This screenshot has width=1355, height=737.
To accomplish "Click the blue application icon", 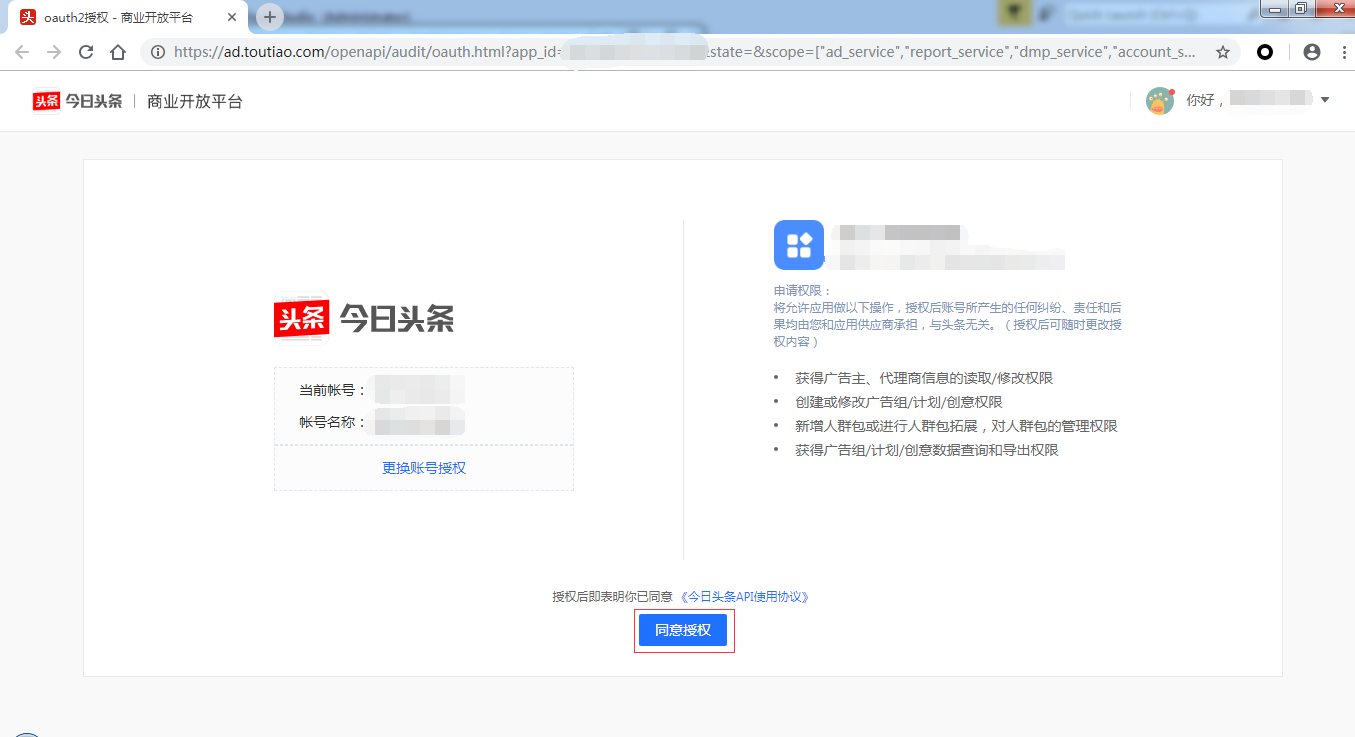I will tap(799, 245).
